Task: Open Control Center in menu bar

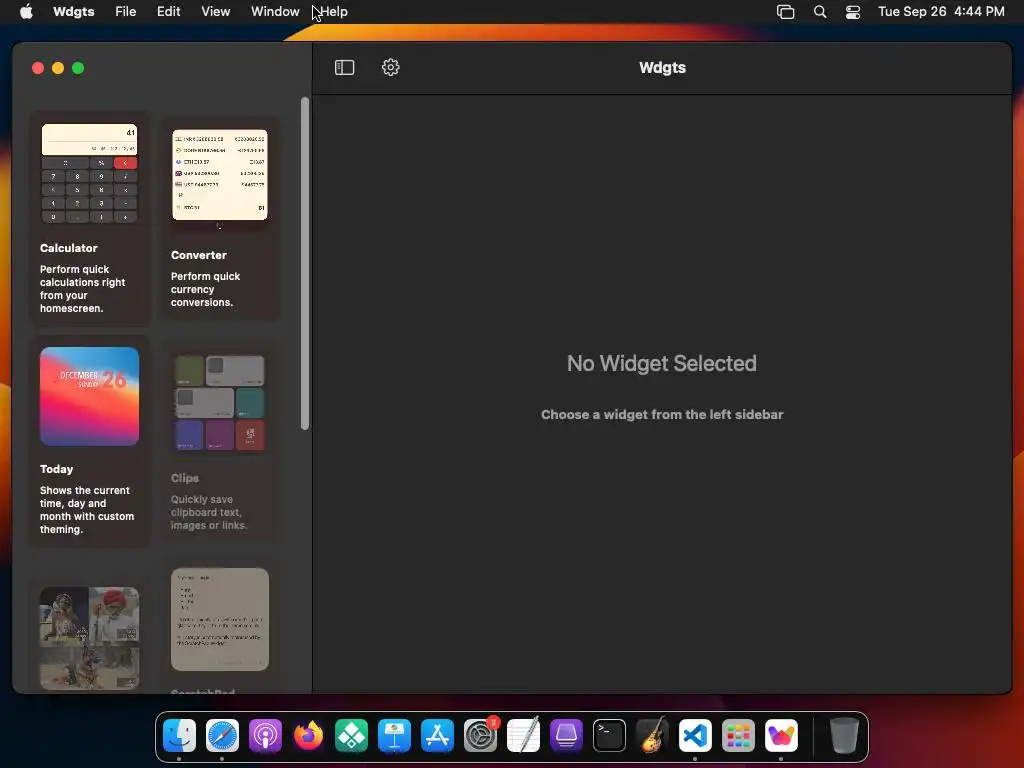Action: click(853, 11)
